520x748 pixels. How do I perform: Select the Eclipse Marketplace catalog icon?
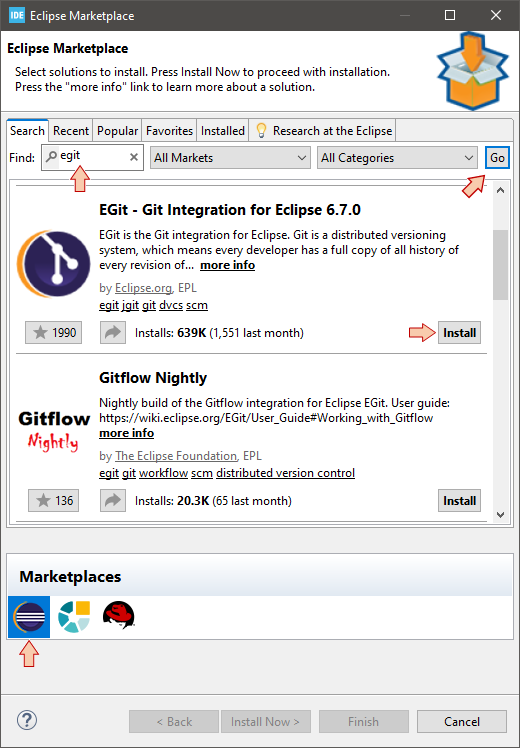pyautogui.click(x=29, y=616)
